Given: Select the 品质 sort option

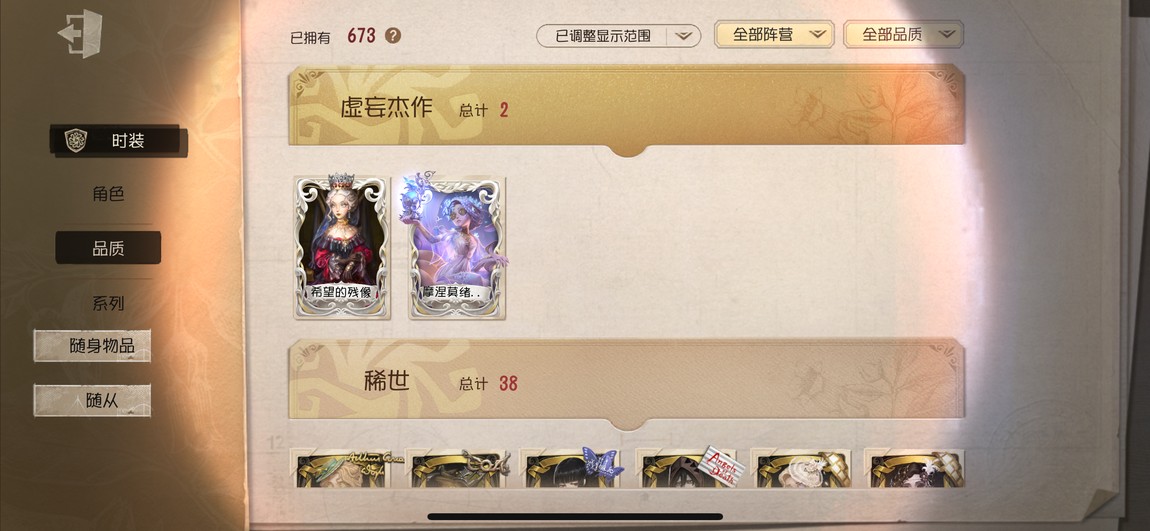Looking at the screenshot, I should pyautogui.click(x=108, y=248).
